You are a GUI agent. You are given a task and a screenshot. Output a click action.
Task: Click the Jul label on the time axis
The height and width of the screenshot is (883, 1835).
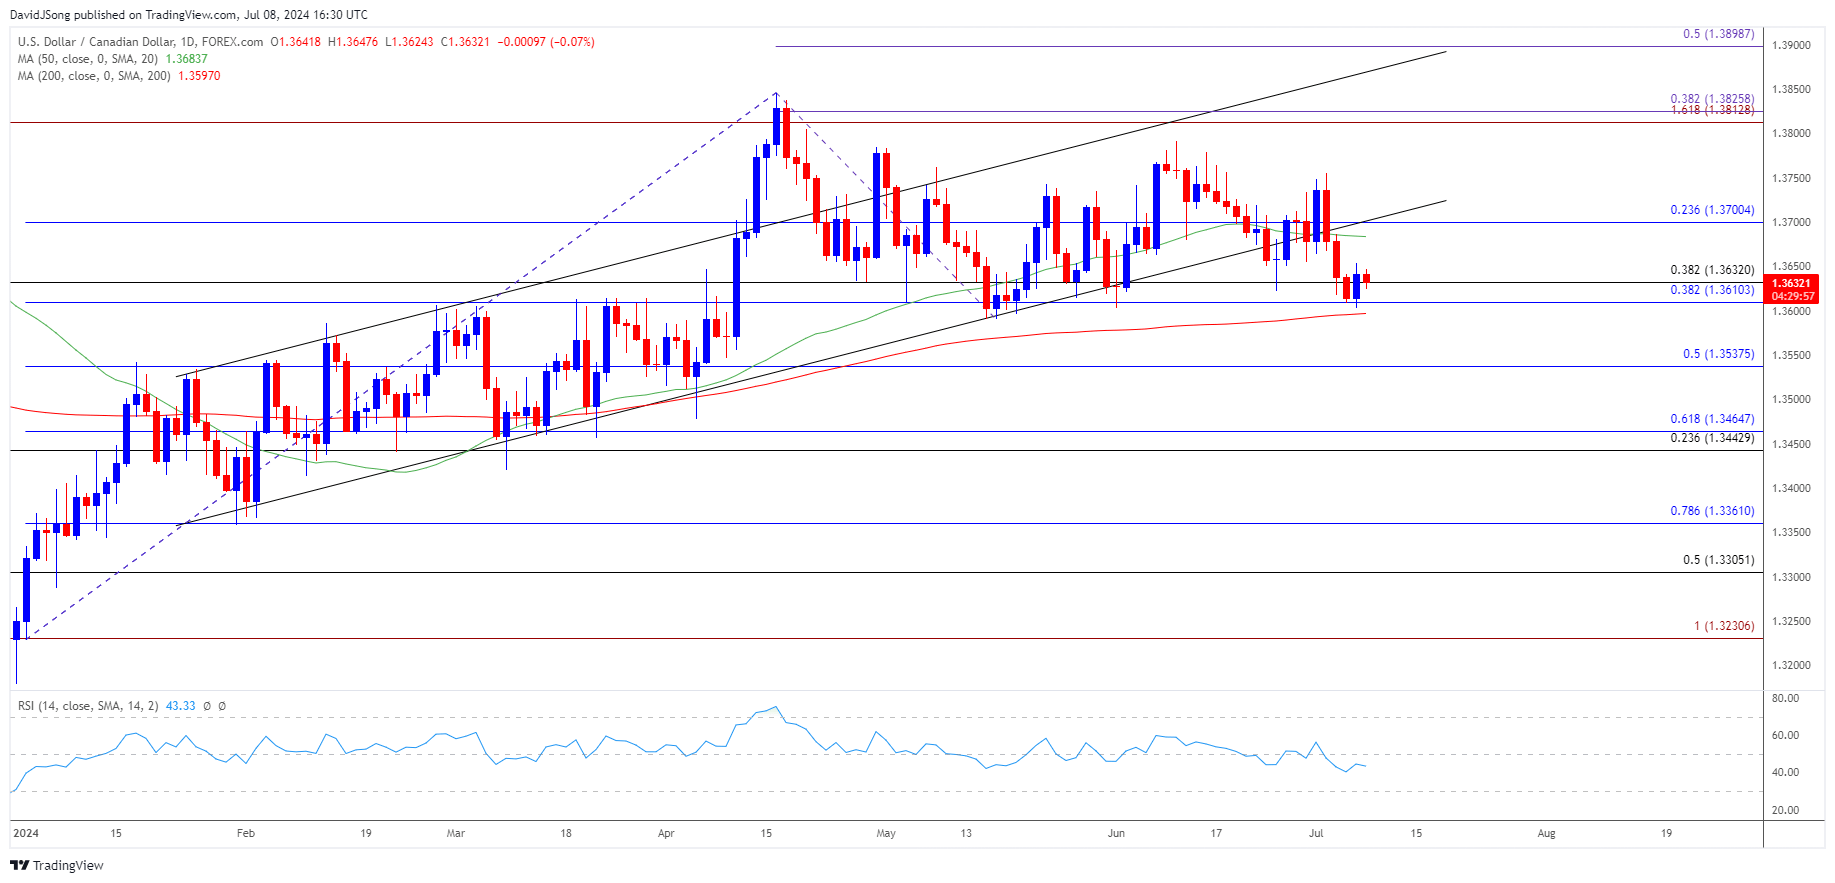point(1316,833)
